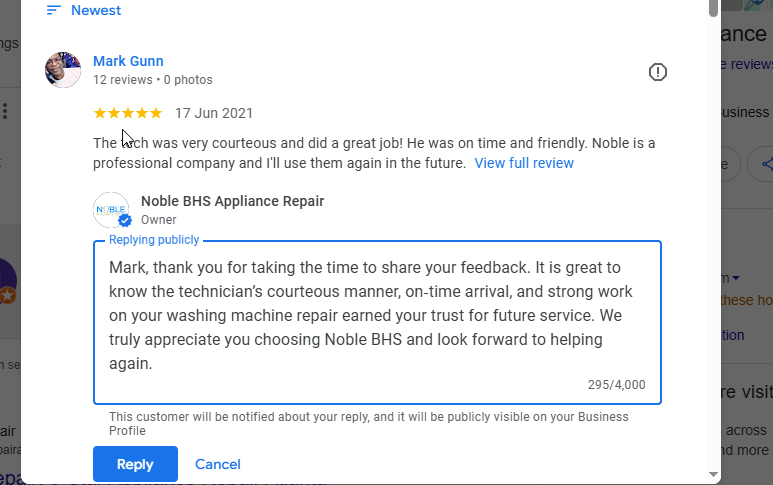773x485 pixels.
Task: Click the Noble BHS logo avatar
Action: pos(110,208)
